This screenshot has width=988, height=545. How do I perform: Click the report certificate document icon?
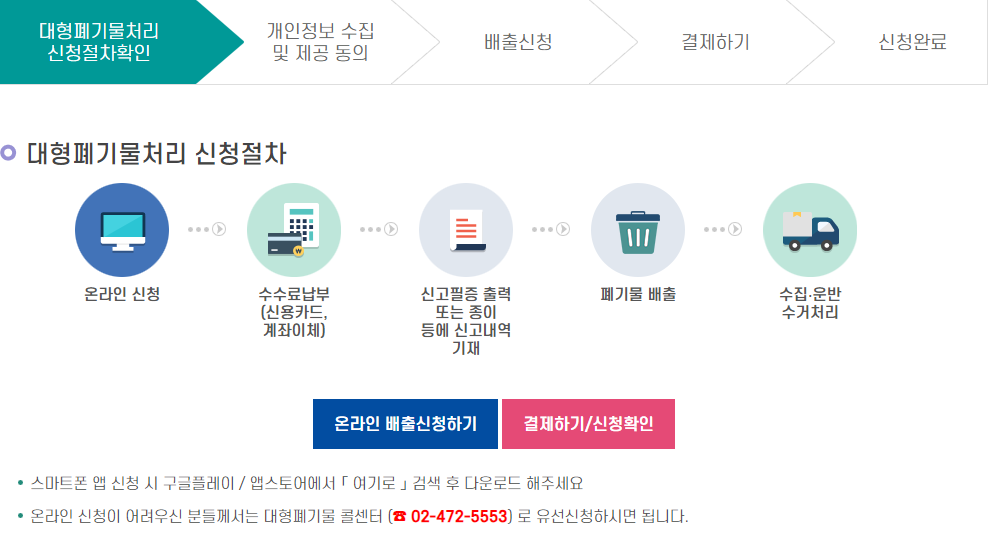point(466,230)
